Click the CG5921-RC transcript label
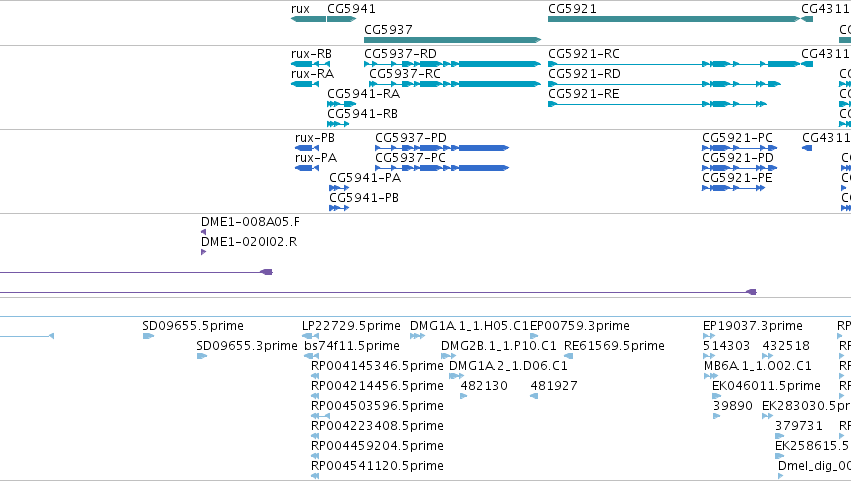Screen dimensions: 851x481 coord(583,54)
